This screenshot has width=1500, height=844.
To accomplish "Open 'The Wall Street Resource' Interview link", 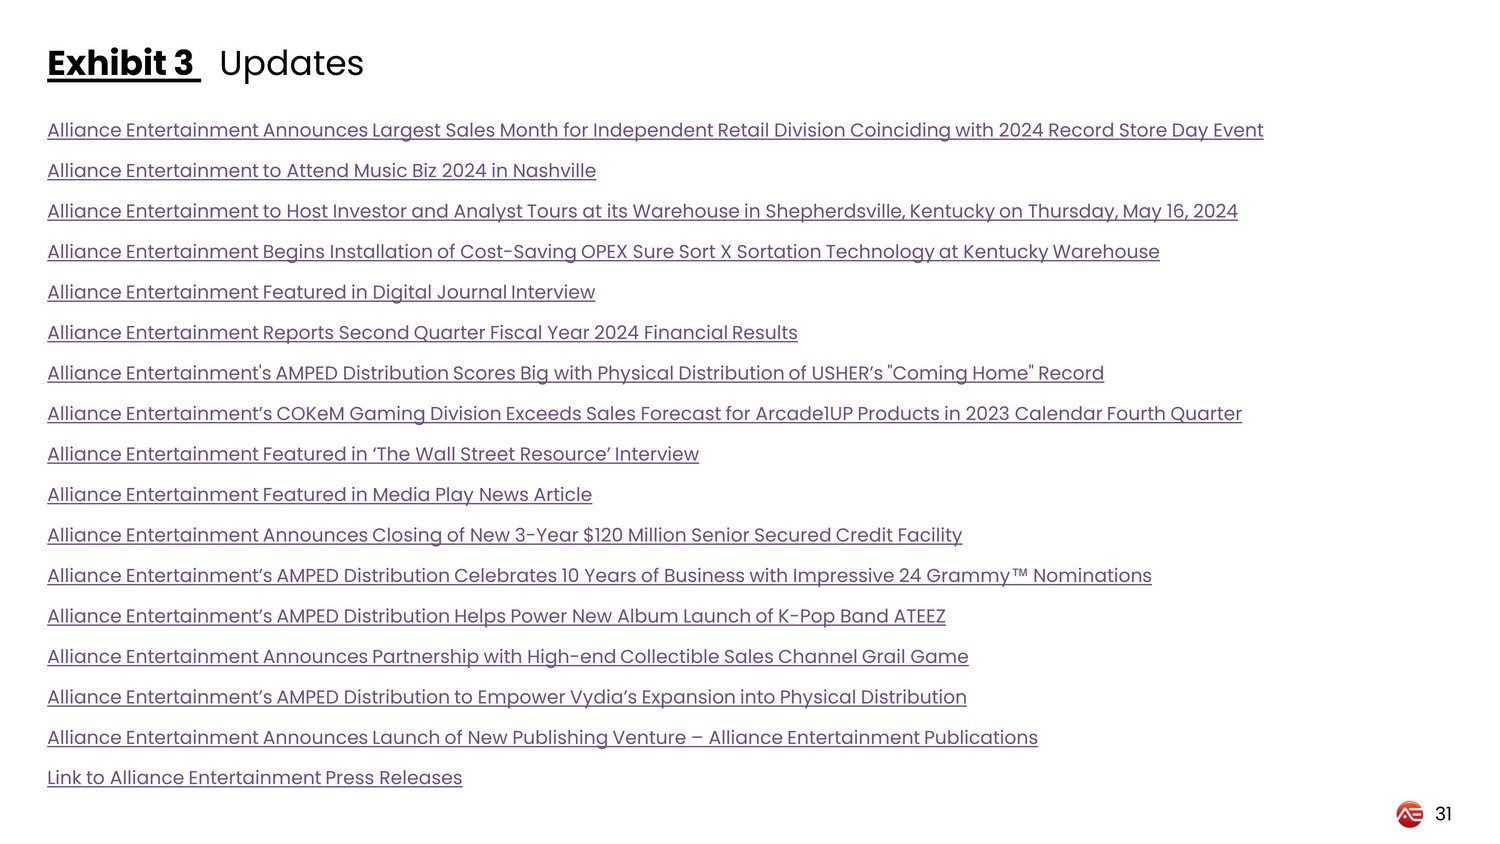I will click(x=373, y=455).
